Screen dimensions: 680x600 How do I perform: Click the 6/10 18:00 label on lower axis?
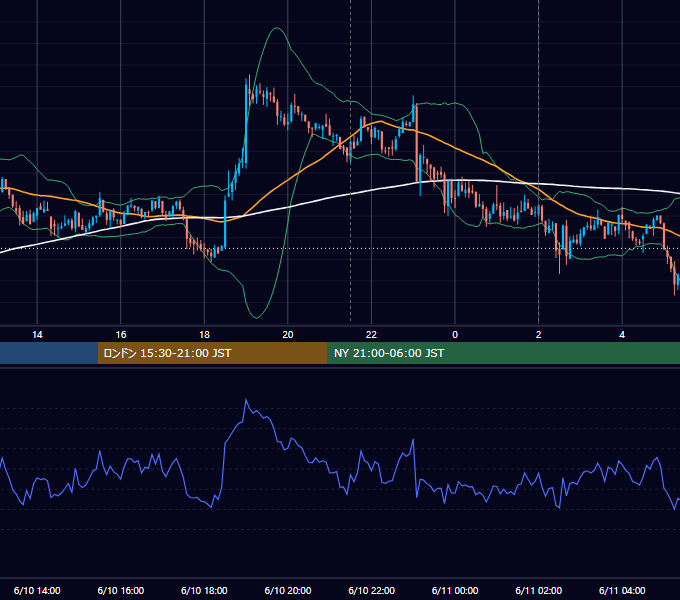pyautogui.click(x=204, y=590)
